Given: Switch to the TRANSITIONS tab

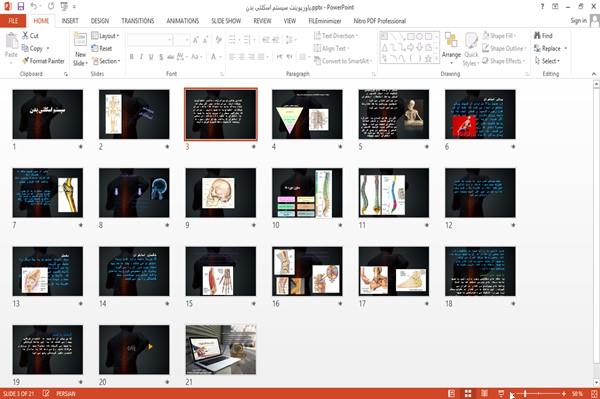Looking at the screenshot, I should point(138,21).
